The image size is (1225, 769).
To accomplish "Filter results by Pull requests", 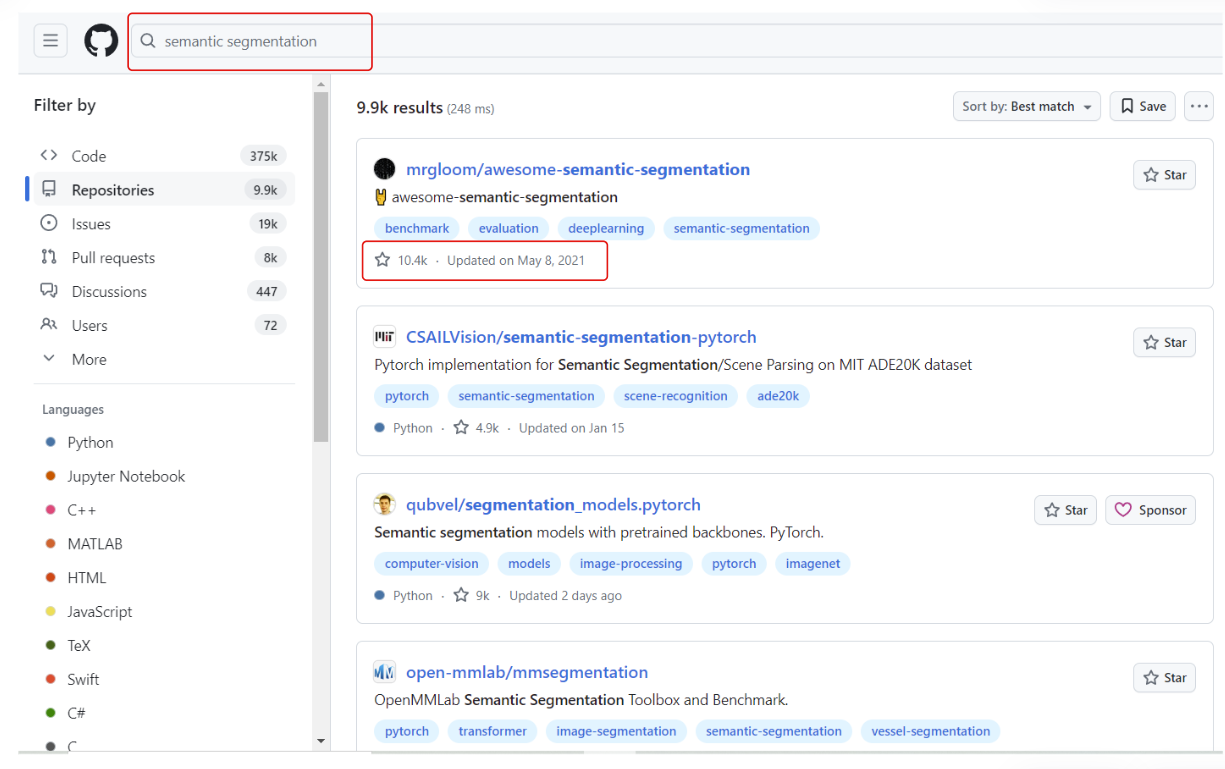I will click(161, 258).
